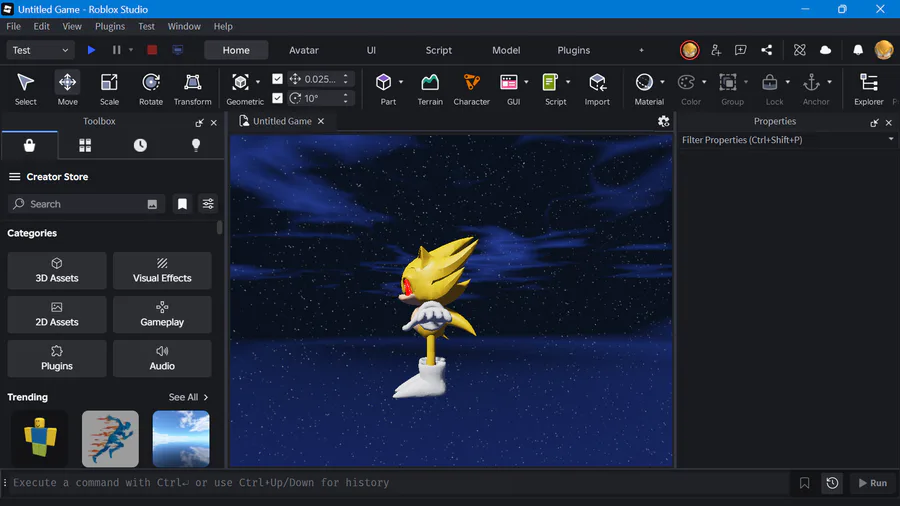
Task: Pause the running test
Action: [117, 50]
